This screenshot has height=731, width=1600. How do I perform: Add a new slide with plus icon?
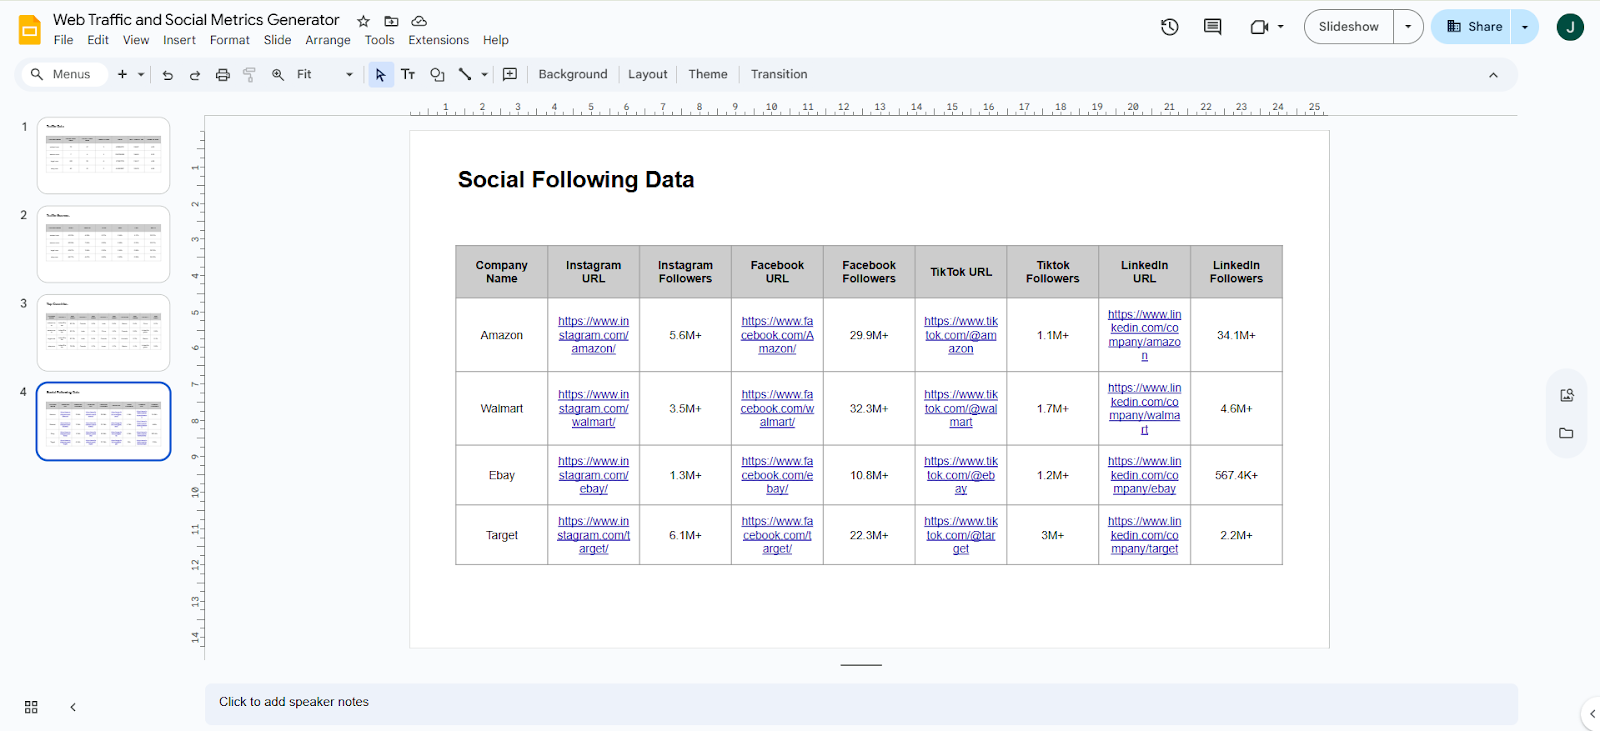coord(122,74)
